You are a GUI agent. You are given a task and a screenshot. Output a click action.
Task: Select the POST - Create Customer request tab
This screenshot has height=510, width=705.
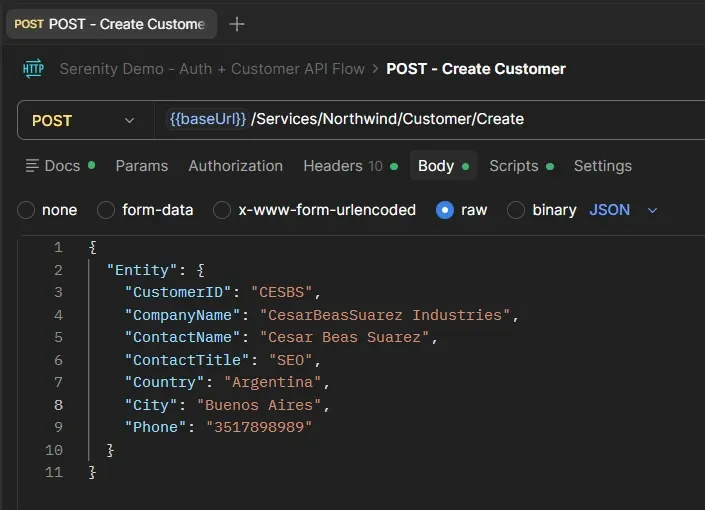click(x=112, y=24)
